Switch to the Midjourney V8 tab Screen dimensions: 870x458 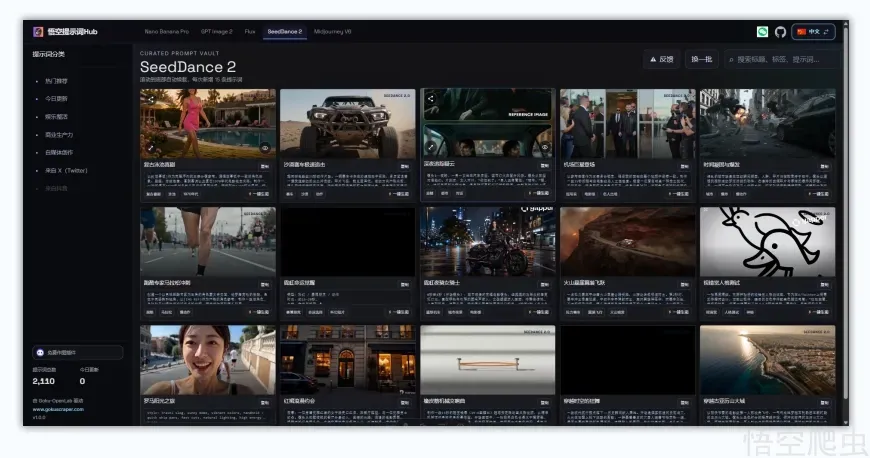(332, 32)
